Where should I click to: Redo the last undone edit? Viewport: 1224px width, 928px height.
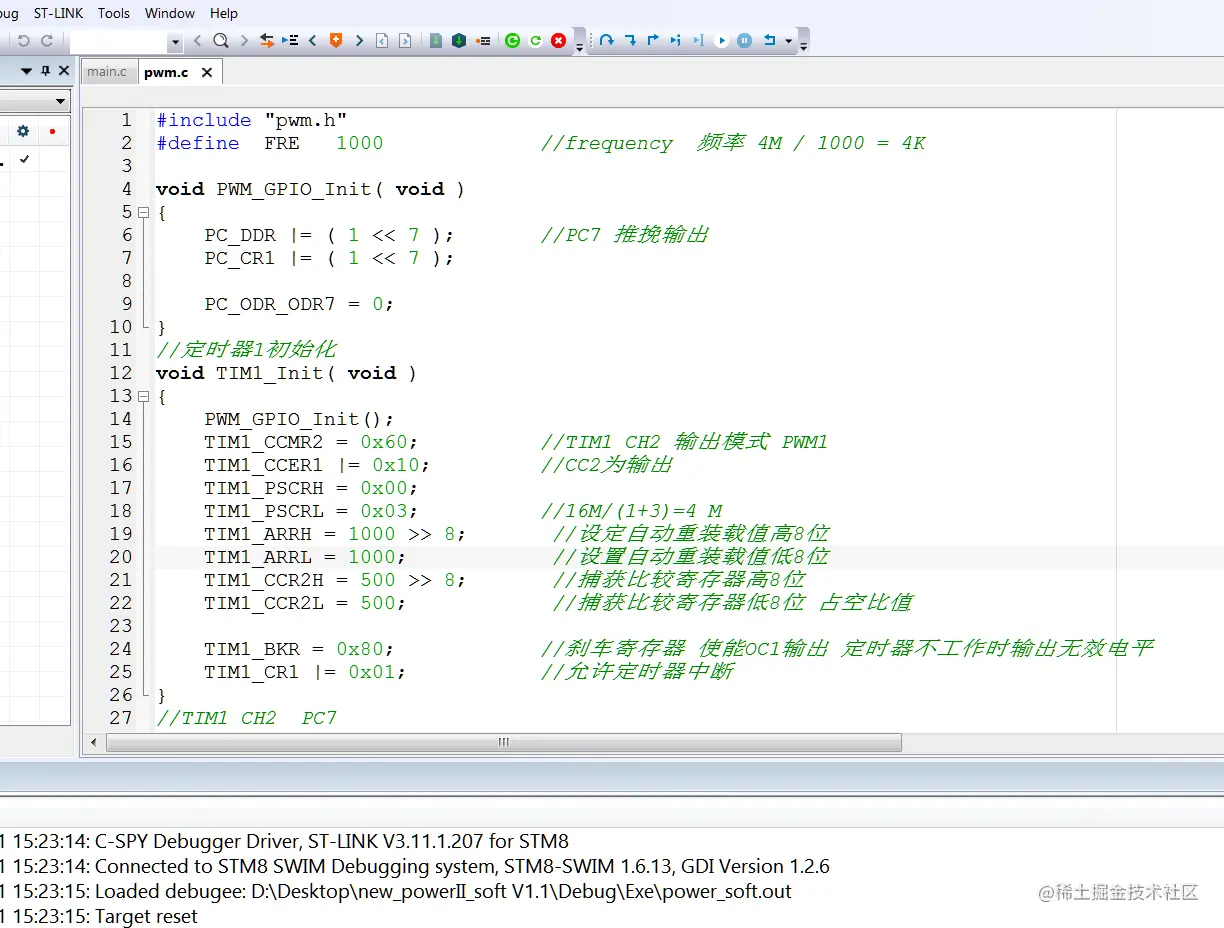tap(46, 41)
